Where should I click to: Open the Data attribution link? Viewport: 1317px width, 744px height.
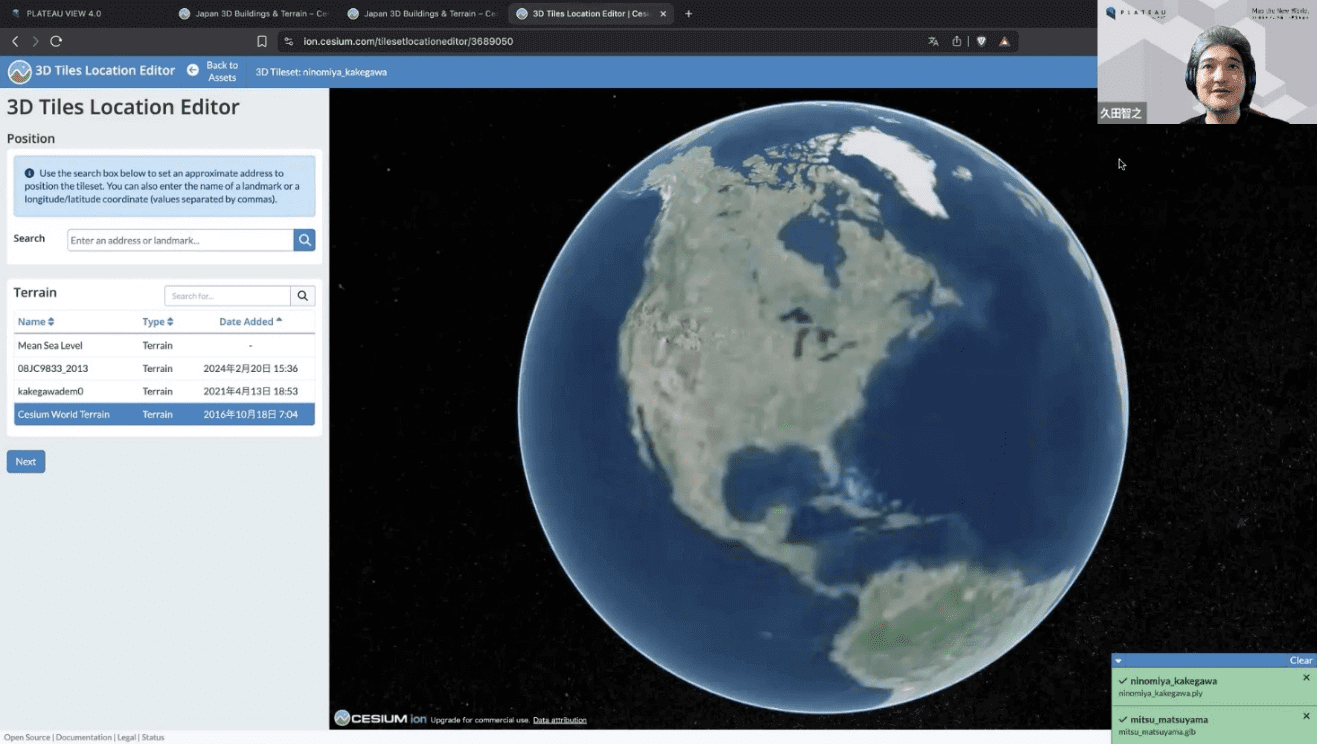(559, 720)
